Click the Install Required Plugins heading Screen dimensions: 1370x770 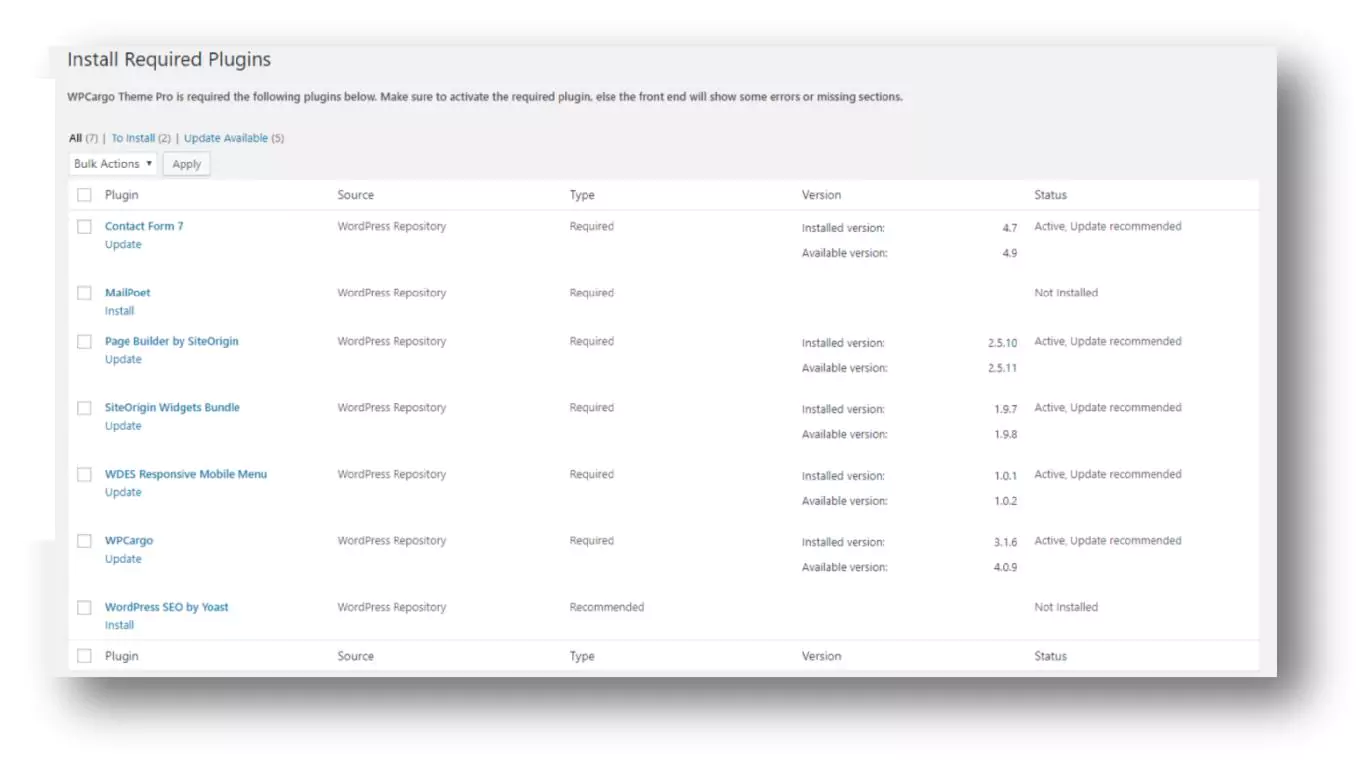169,60
